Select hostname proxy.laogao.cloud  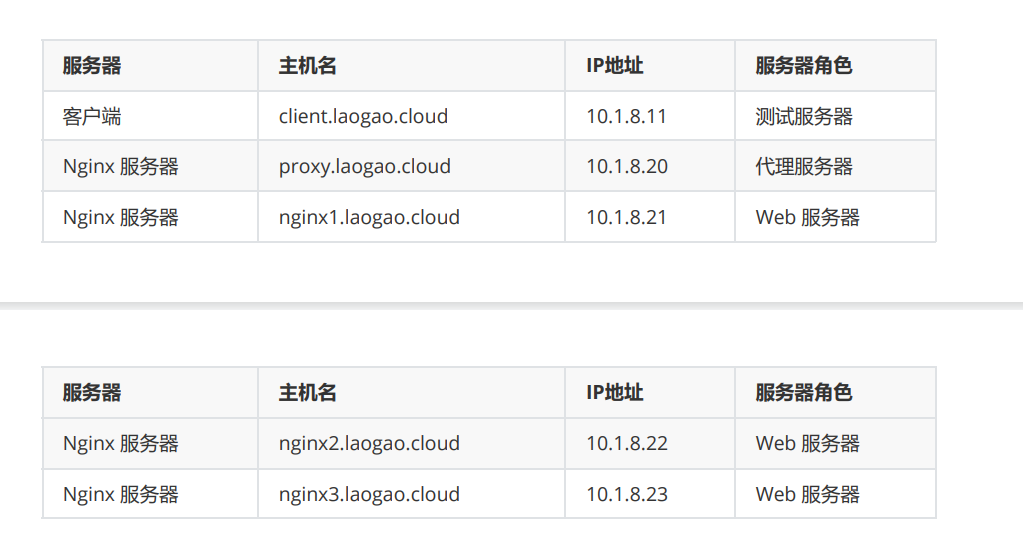coord(365,166)
